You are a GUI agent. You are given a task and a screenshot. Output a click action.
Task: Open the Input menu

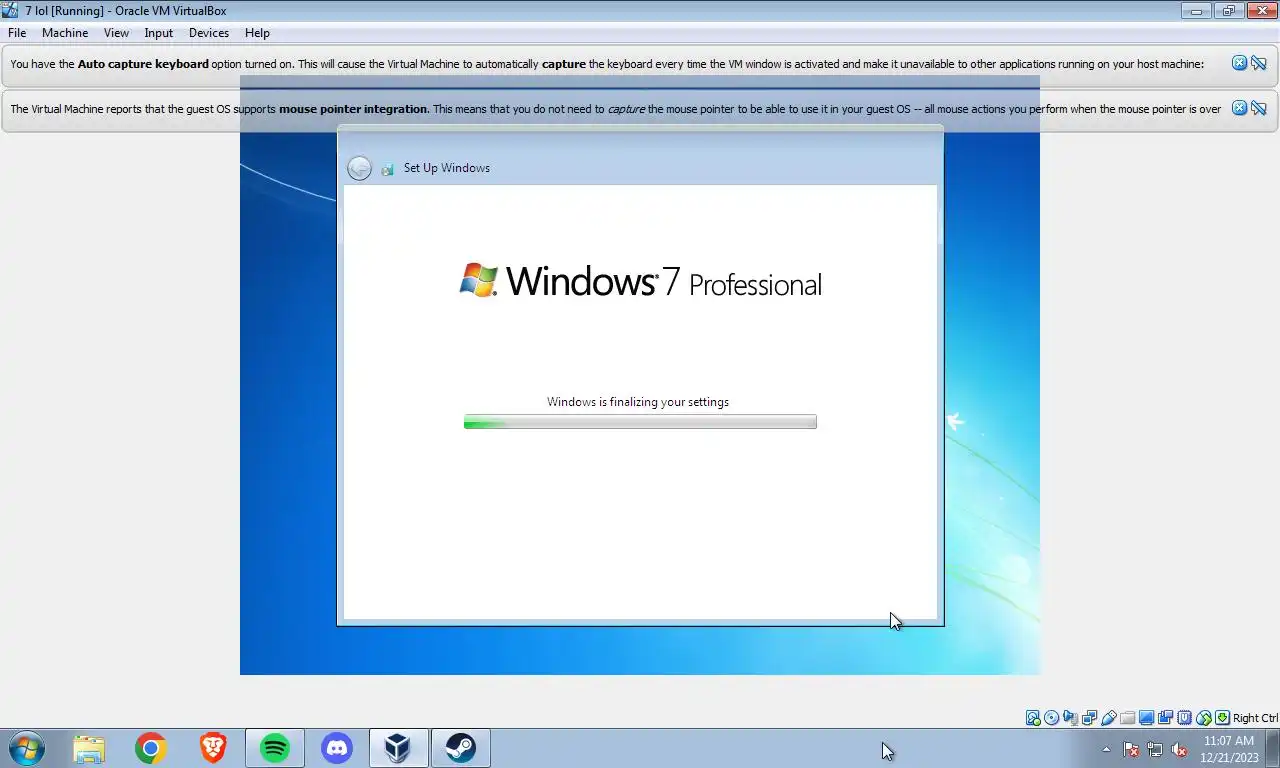[158, 33]
